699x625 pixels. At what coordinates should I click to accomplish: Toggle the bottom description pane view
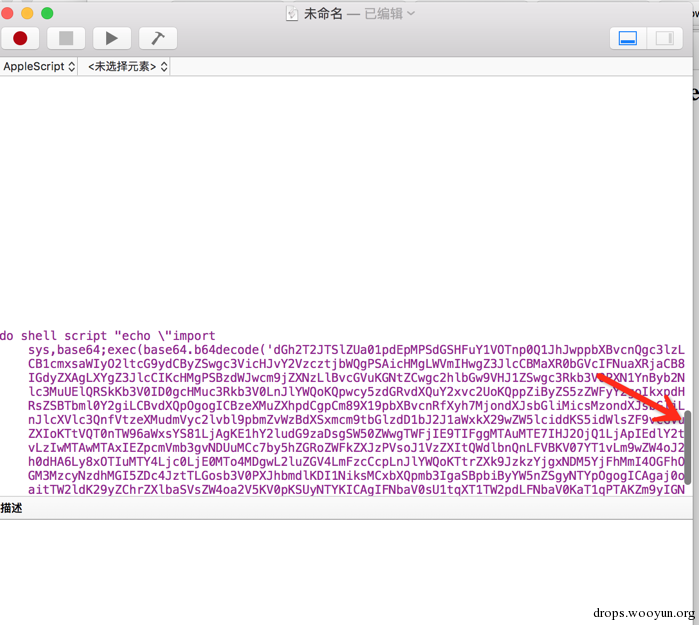(x=628, y=38)
